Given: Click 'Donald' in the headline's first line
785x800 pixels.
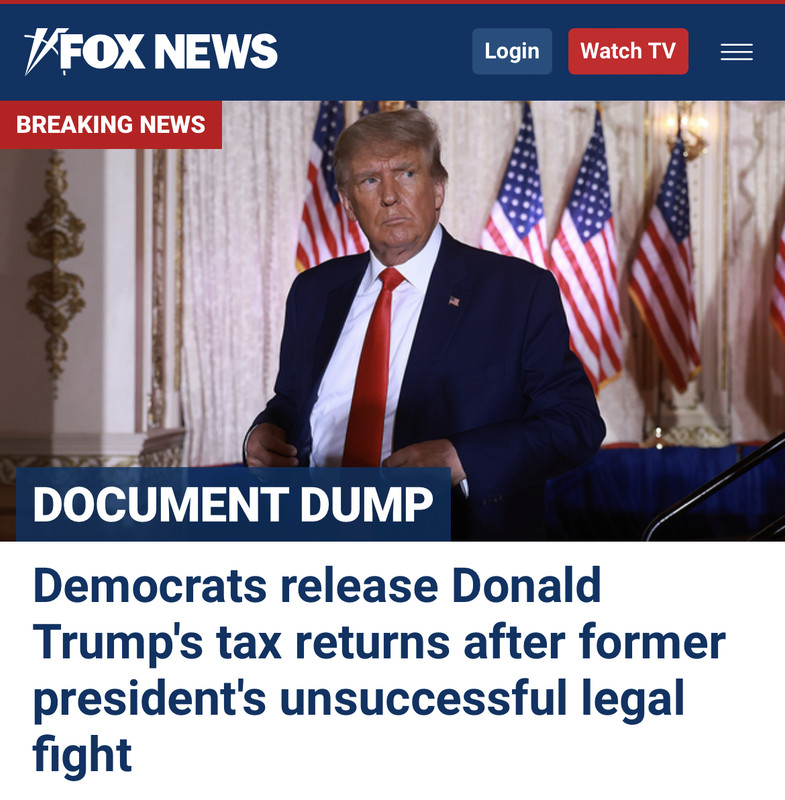Looking at the screenshot, I should (526, 586).
